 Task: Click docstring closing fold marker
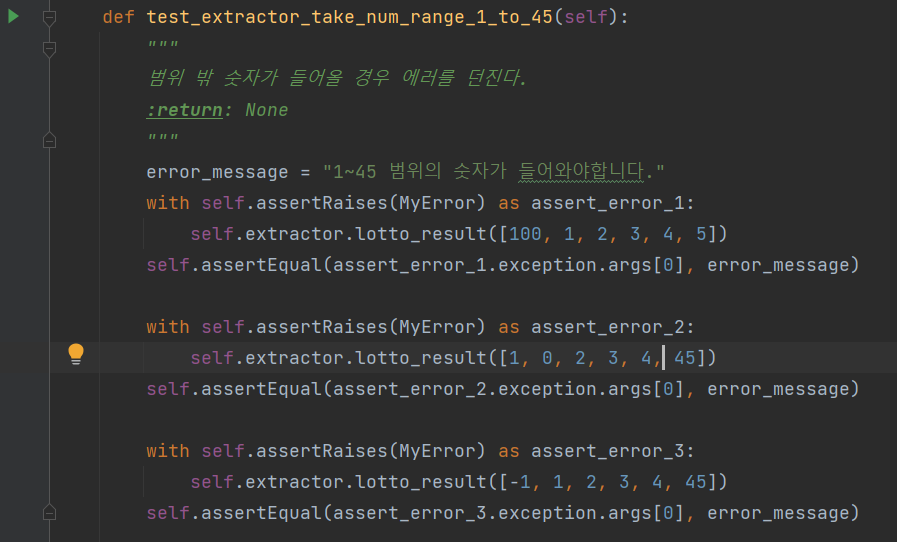49,140
